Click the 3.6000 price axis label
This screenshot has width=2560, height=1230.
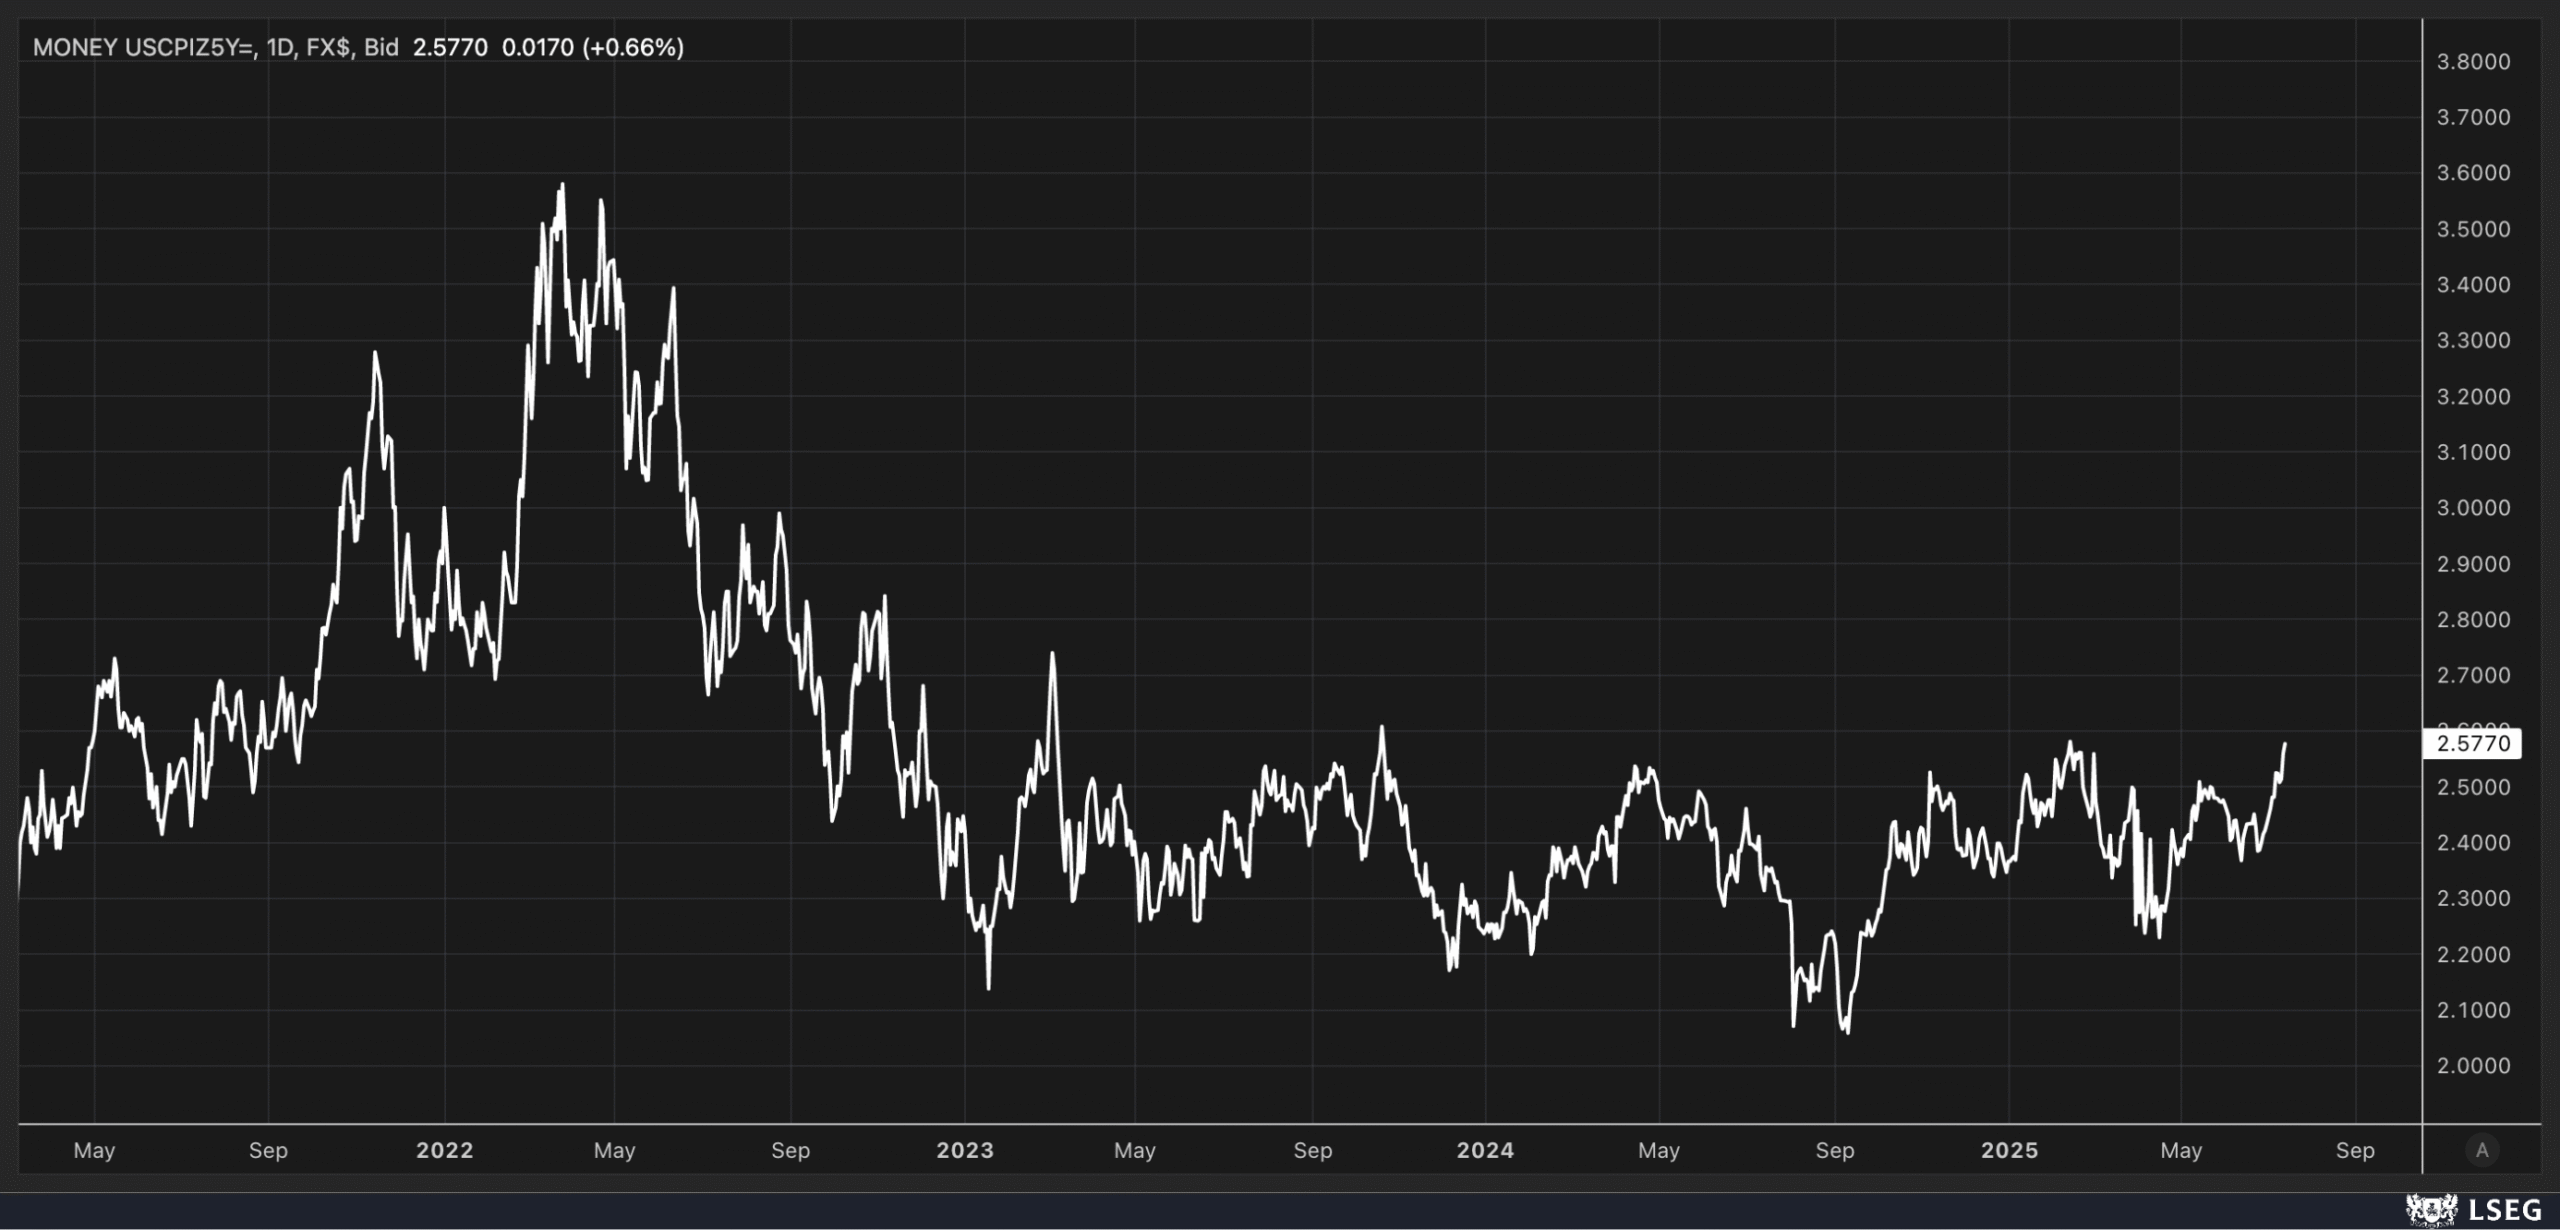click(2473, 173)
